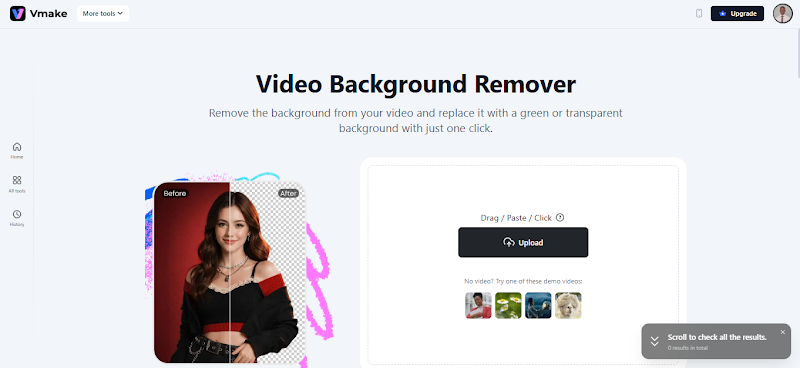The width and height of the screenshot is (800, 368).
Task: Open the user profile avatar
Action: [x=783, y=14]
